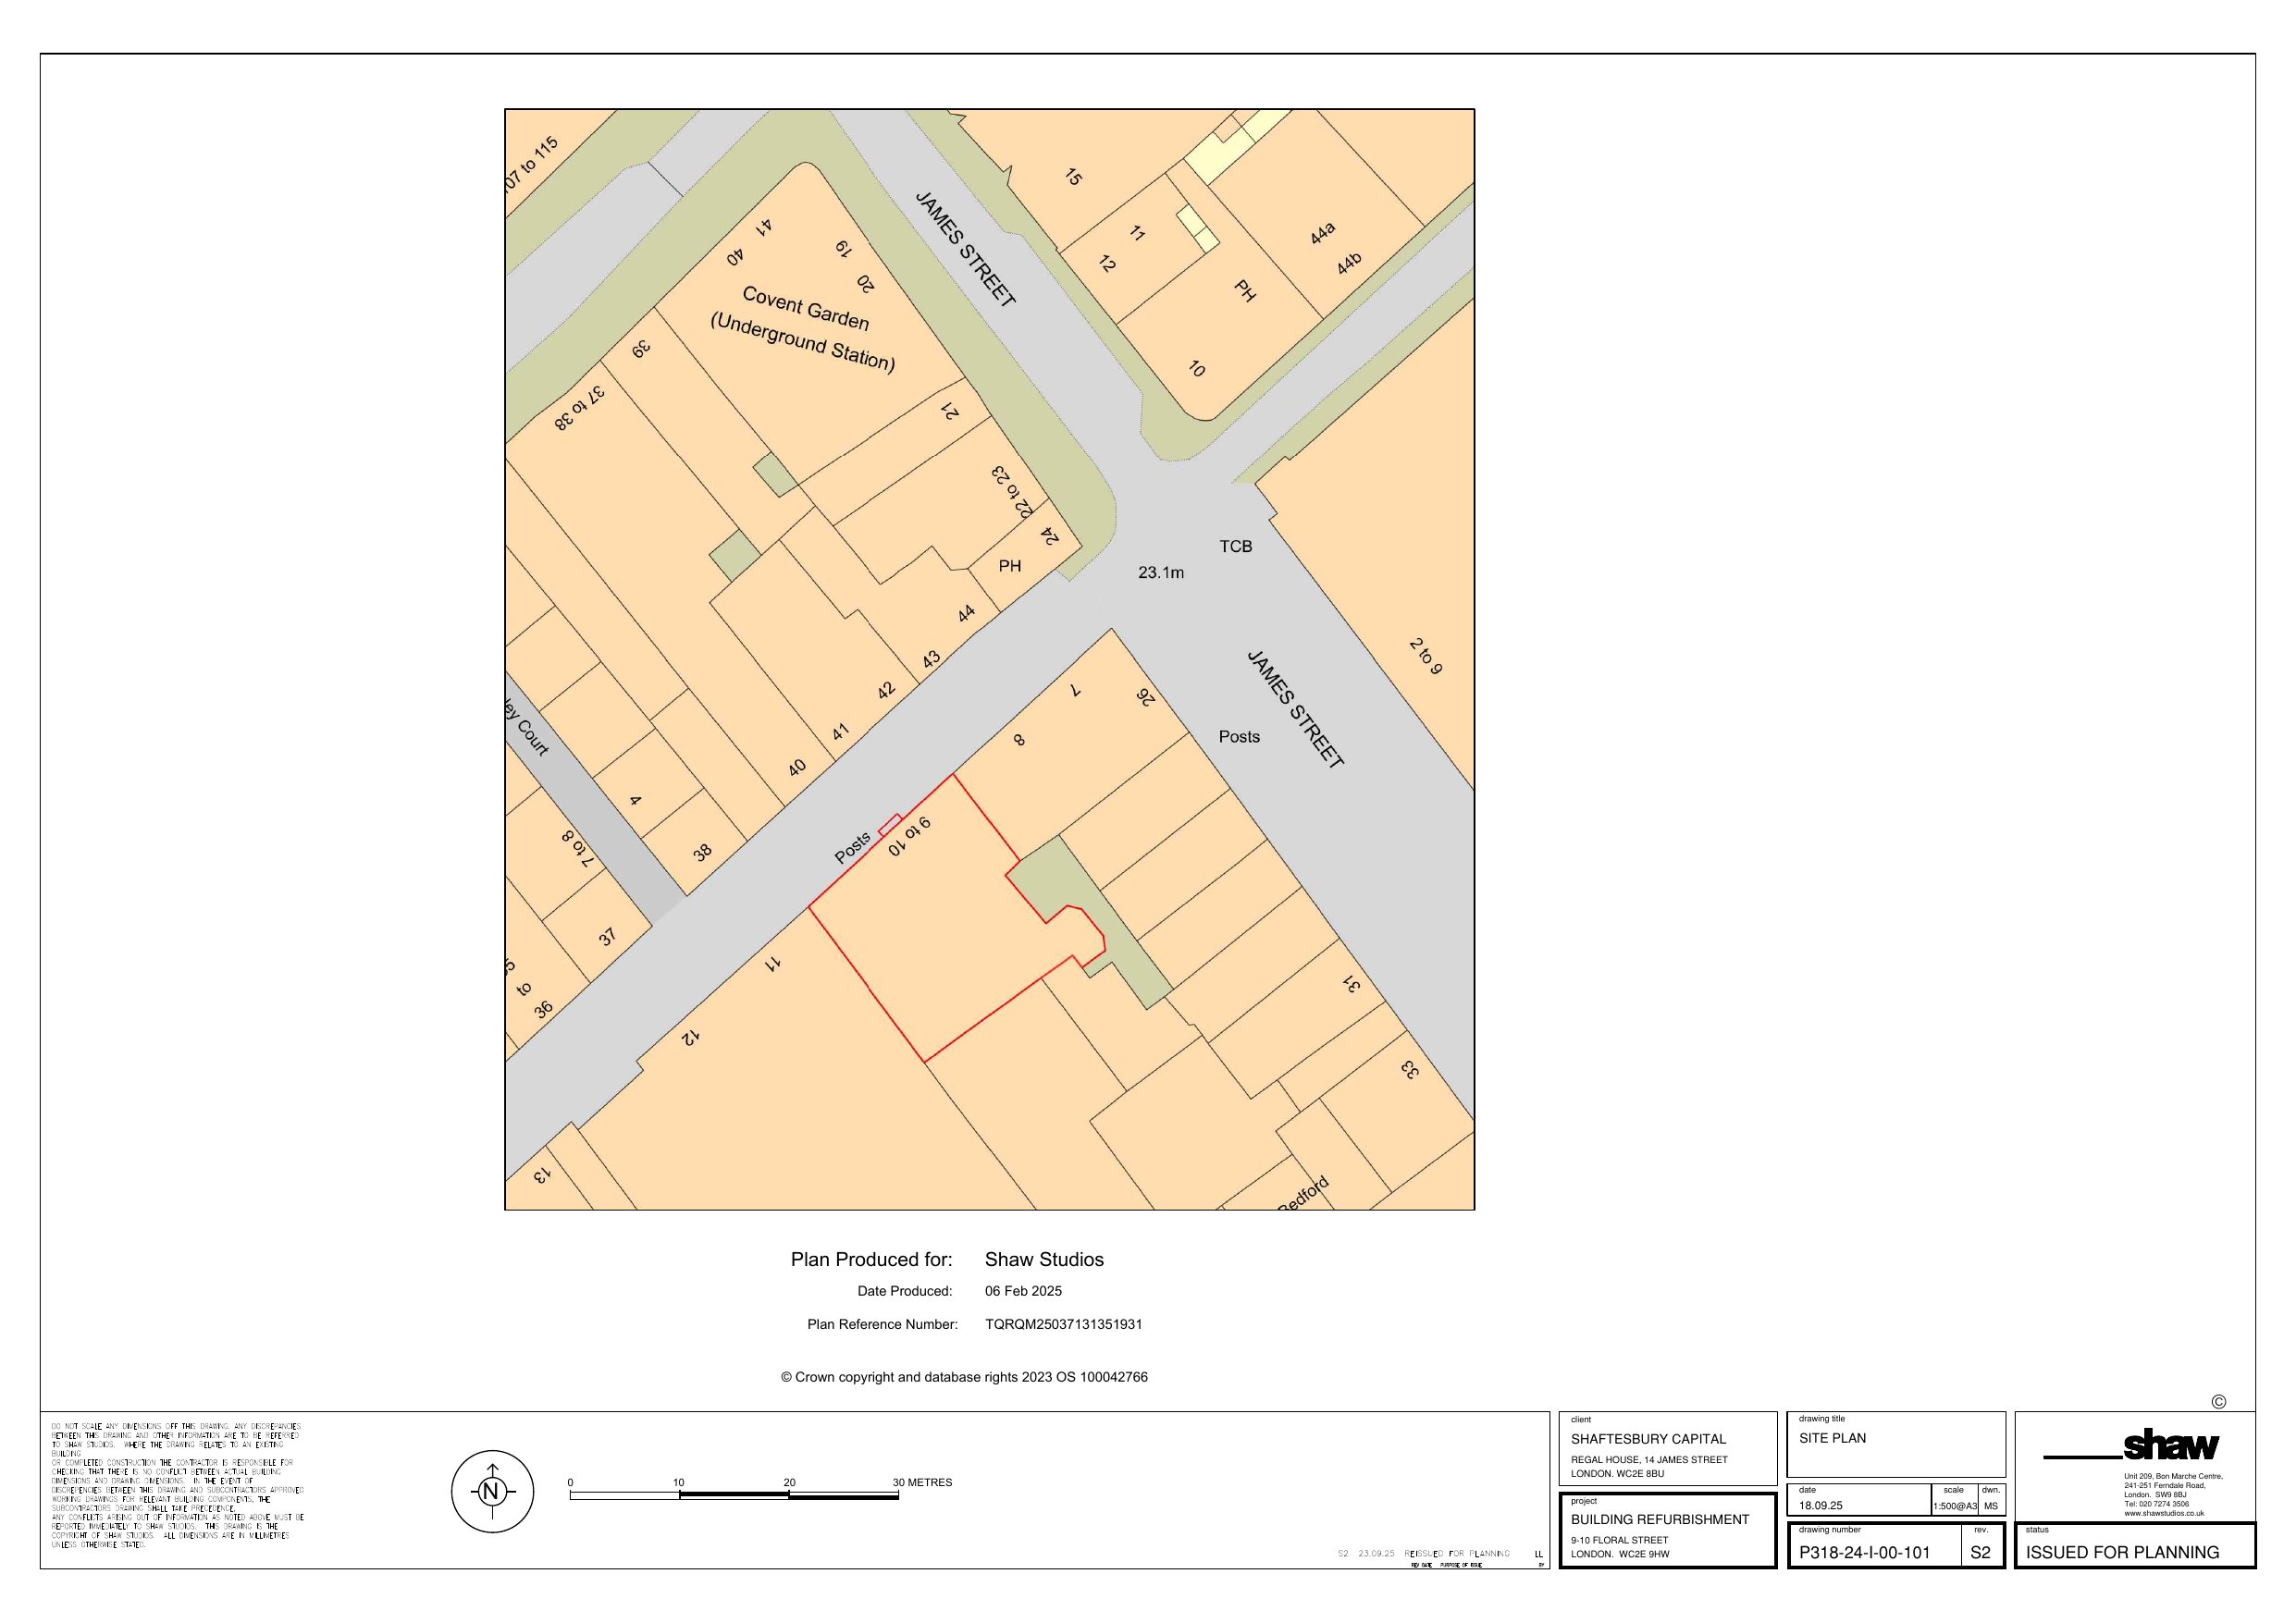Click the Covent Garden Underground Station label
Viewport: 2296px width, 1623px height.
point(803,327)
